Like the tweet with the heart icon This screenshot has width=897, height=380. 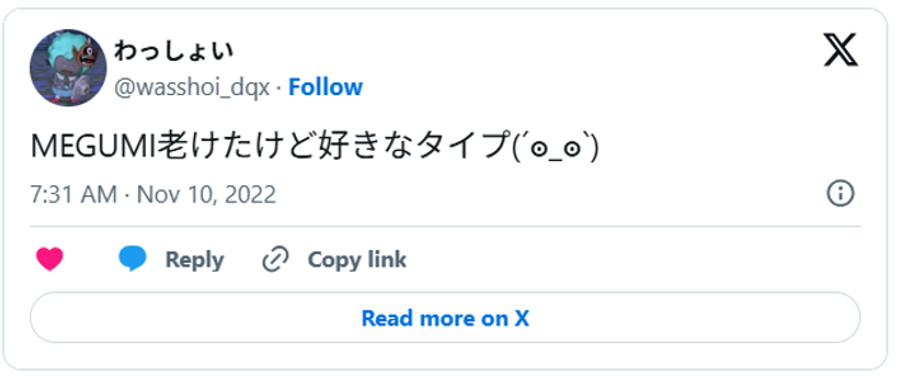tap(50, 259)
